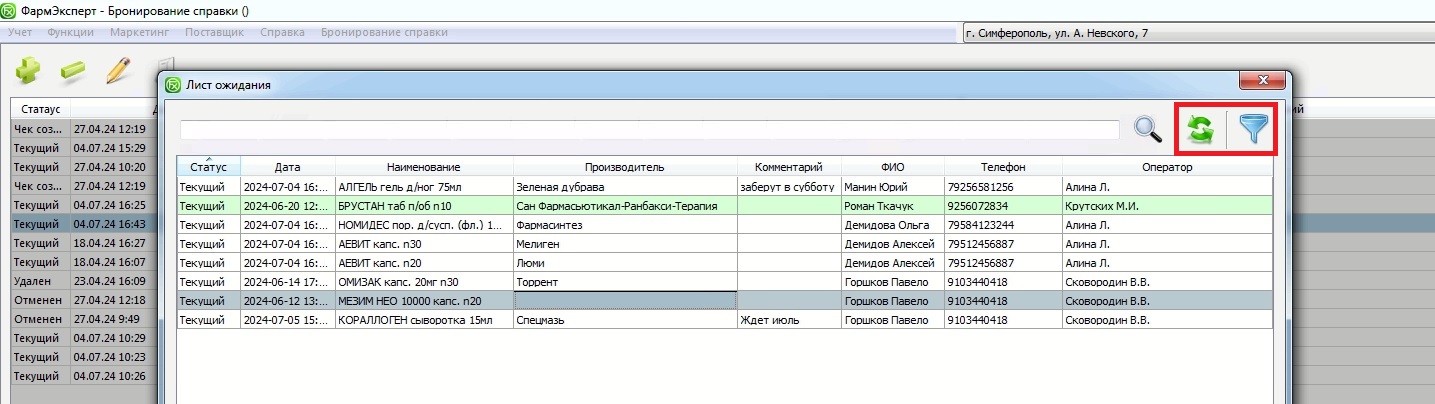Click the magnifying glass search icon

coord(1148,130)
